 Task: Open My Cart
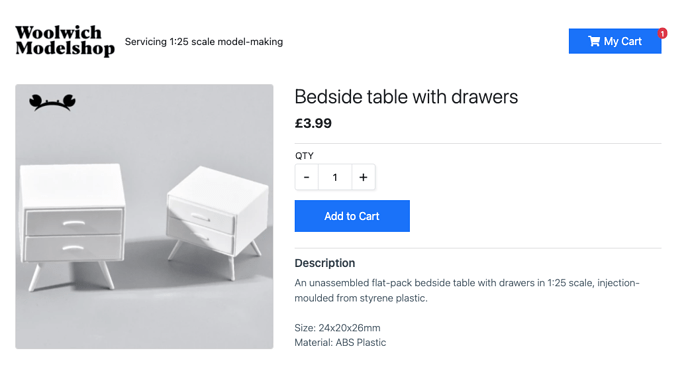(615, 41)
